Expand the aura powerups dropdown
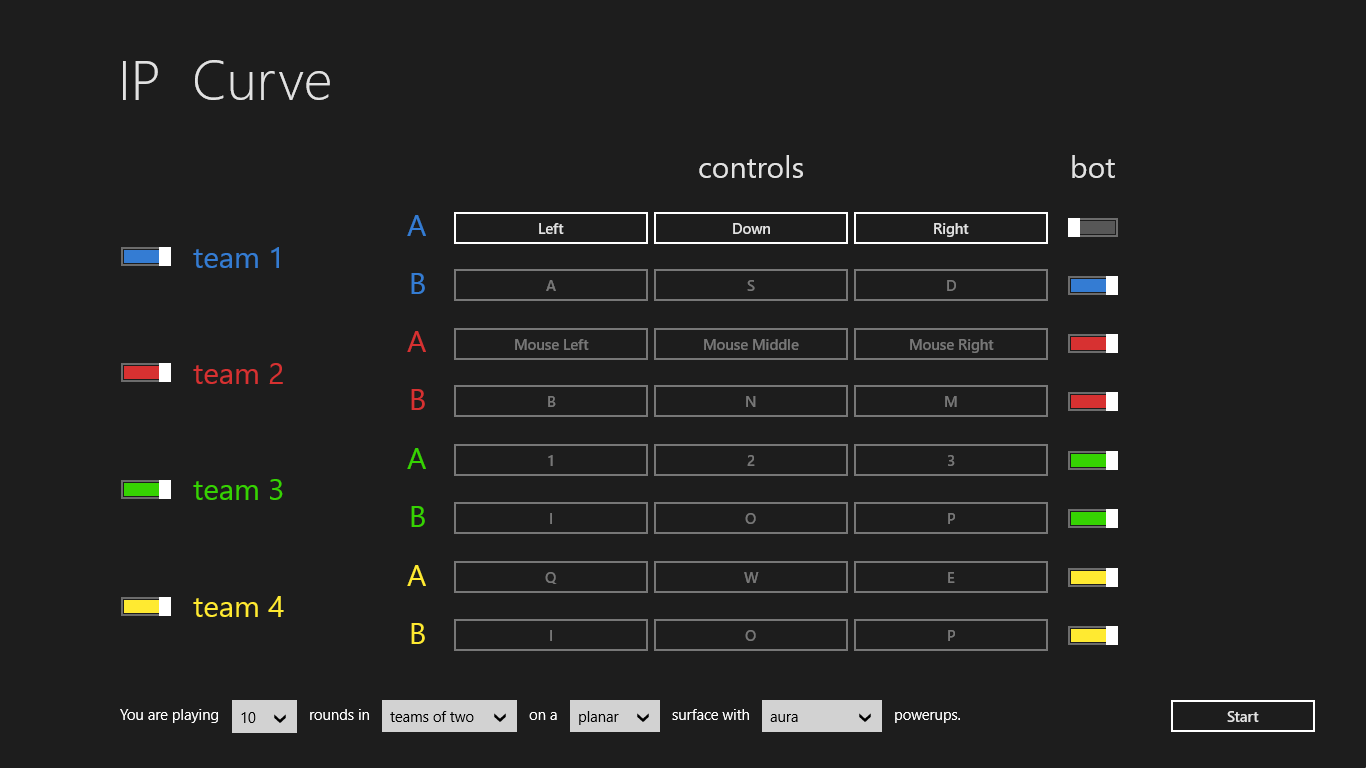1366x768 pixels. point(821,717)
